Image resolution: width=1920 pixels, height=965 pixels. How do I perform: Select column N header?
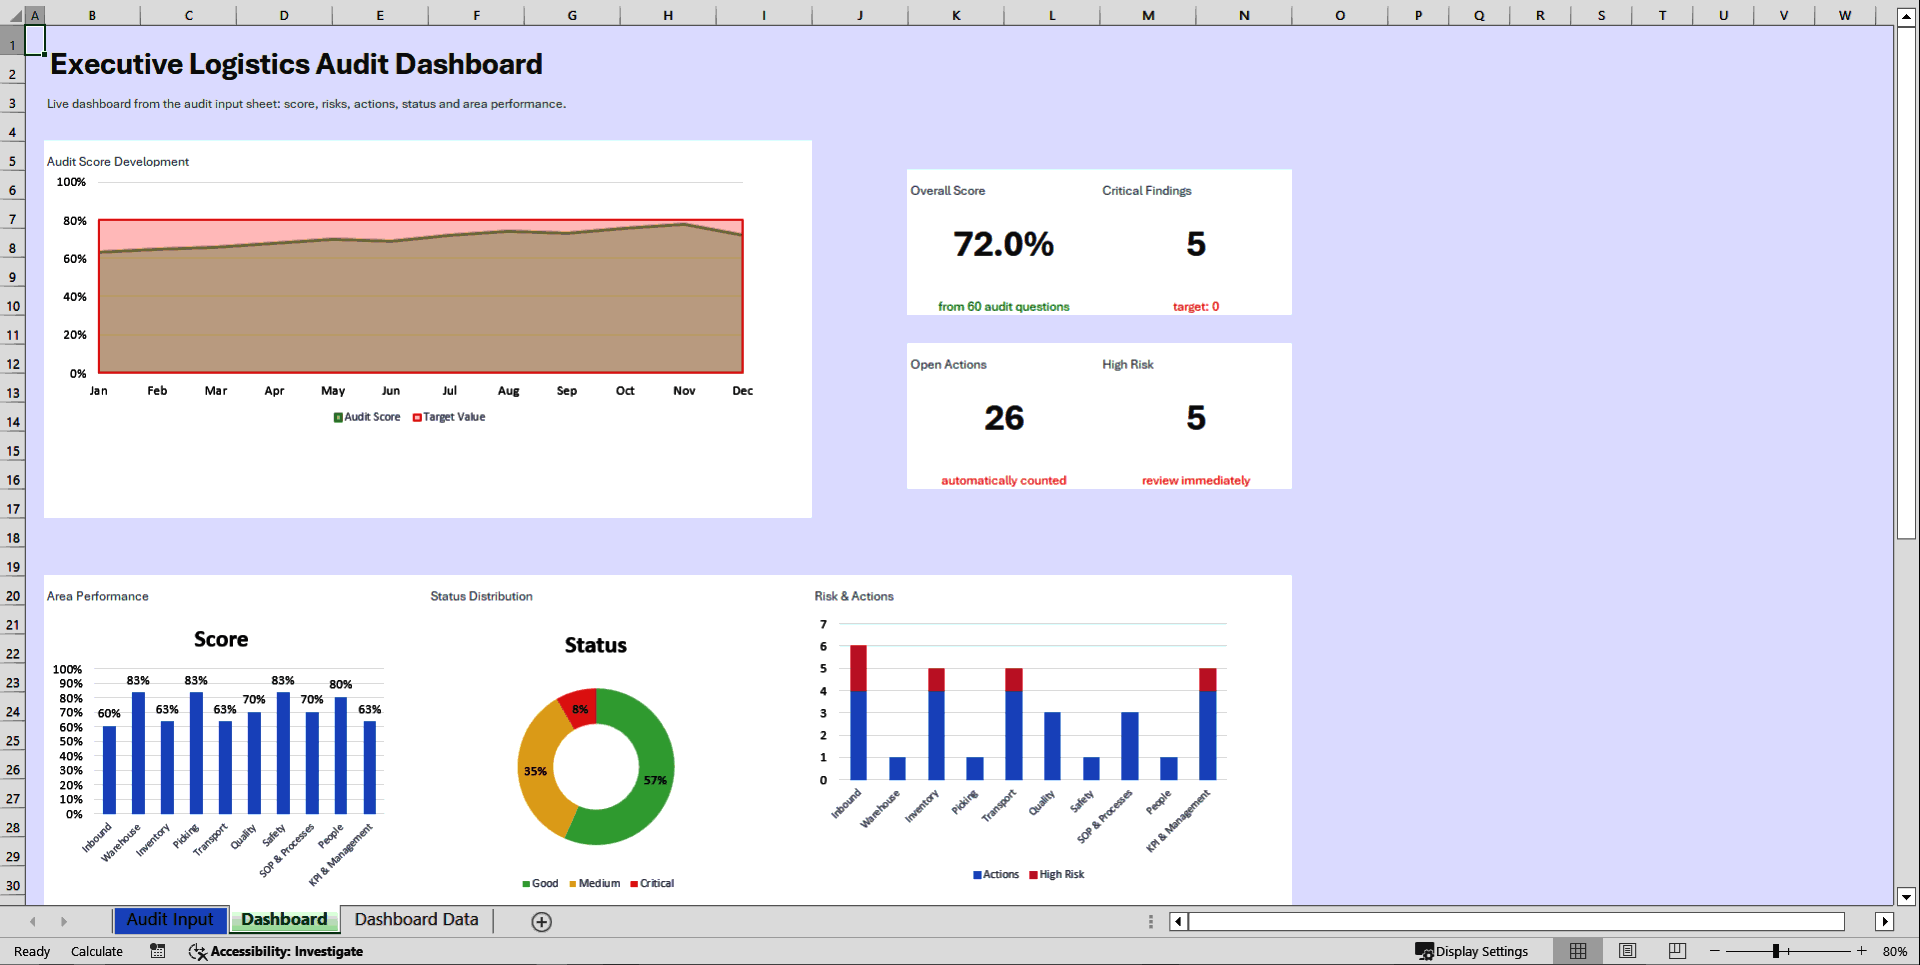point(1244,16)
